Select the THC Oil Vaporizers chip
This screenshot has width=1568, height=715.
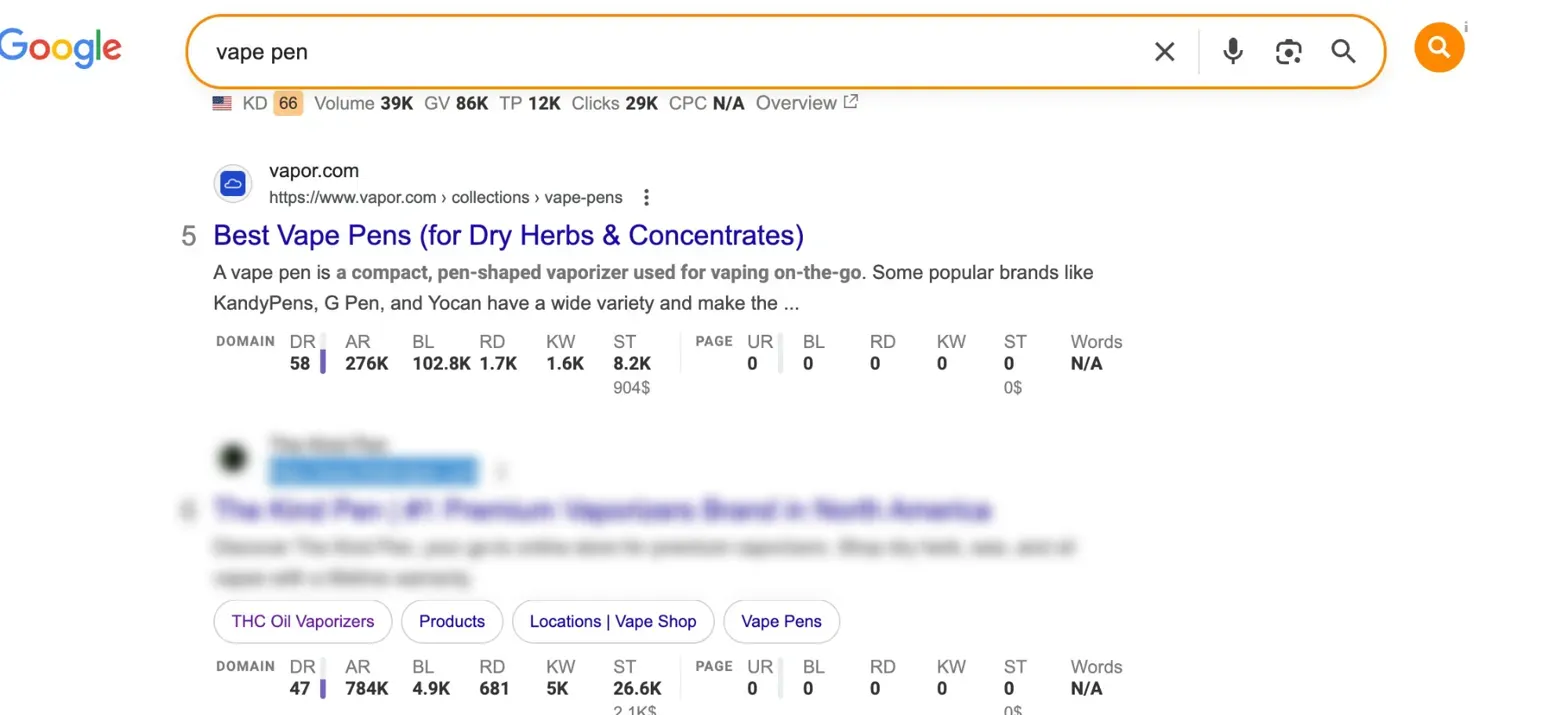[x=302, y=621]
